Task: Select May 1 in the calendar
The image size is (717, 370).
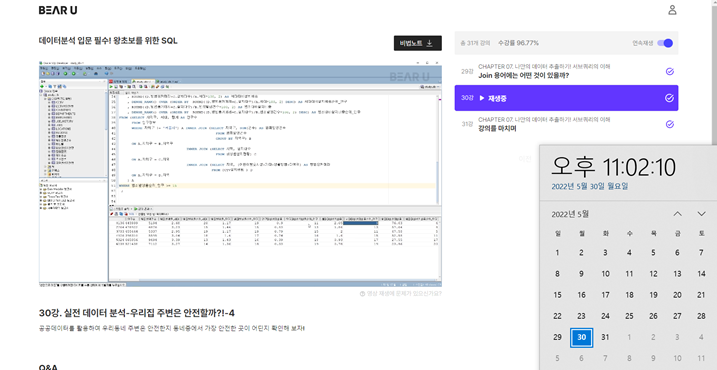Action: [557, 252]
